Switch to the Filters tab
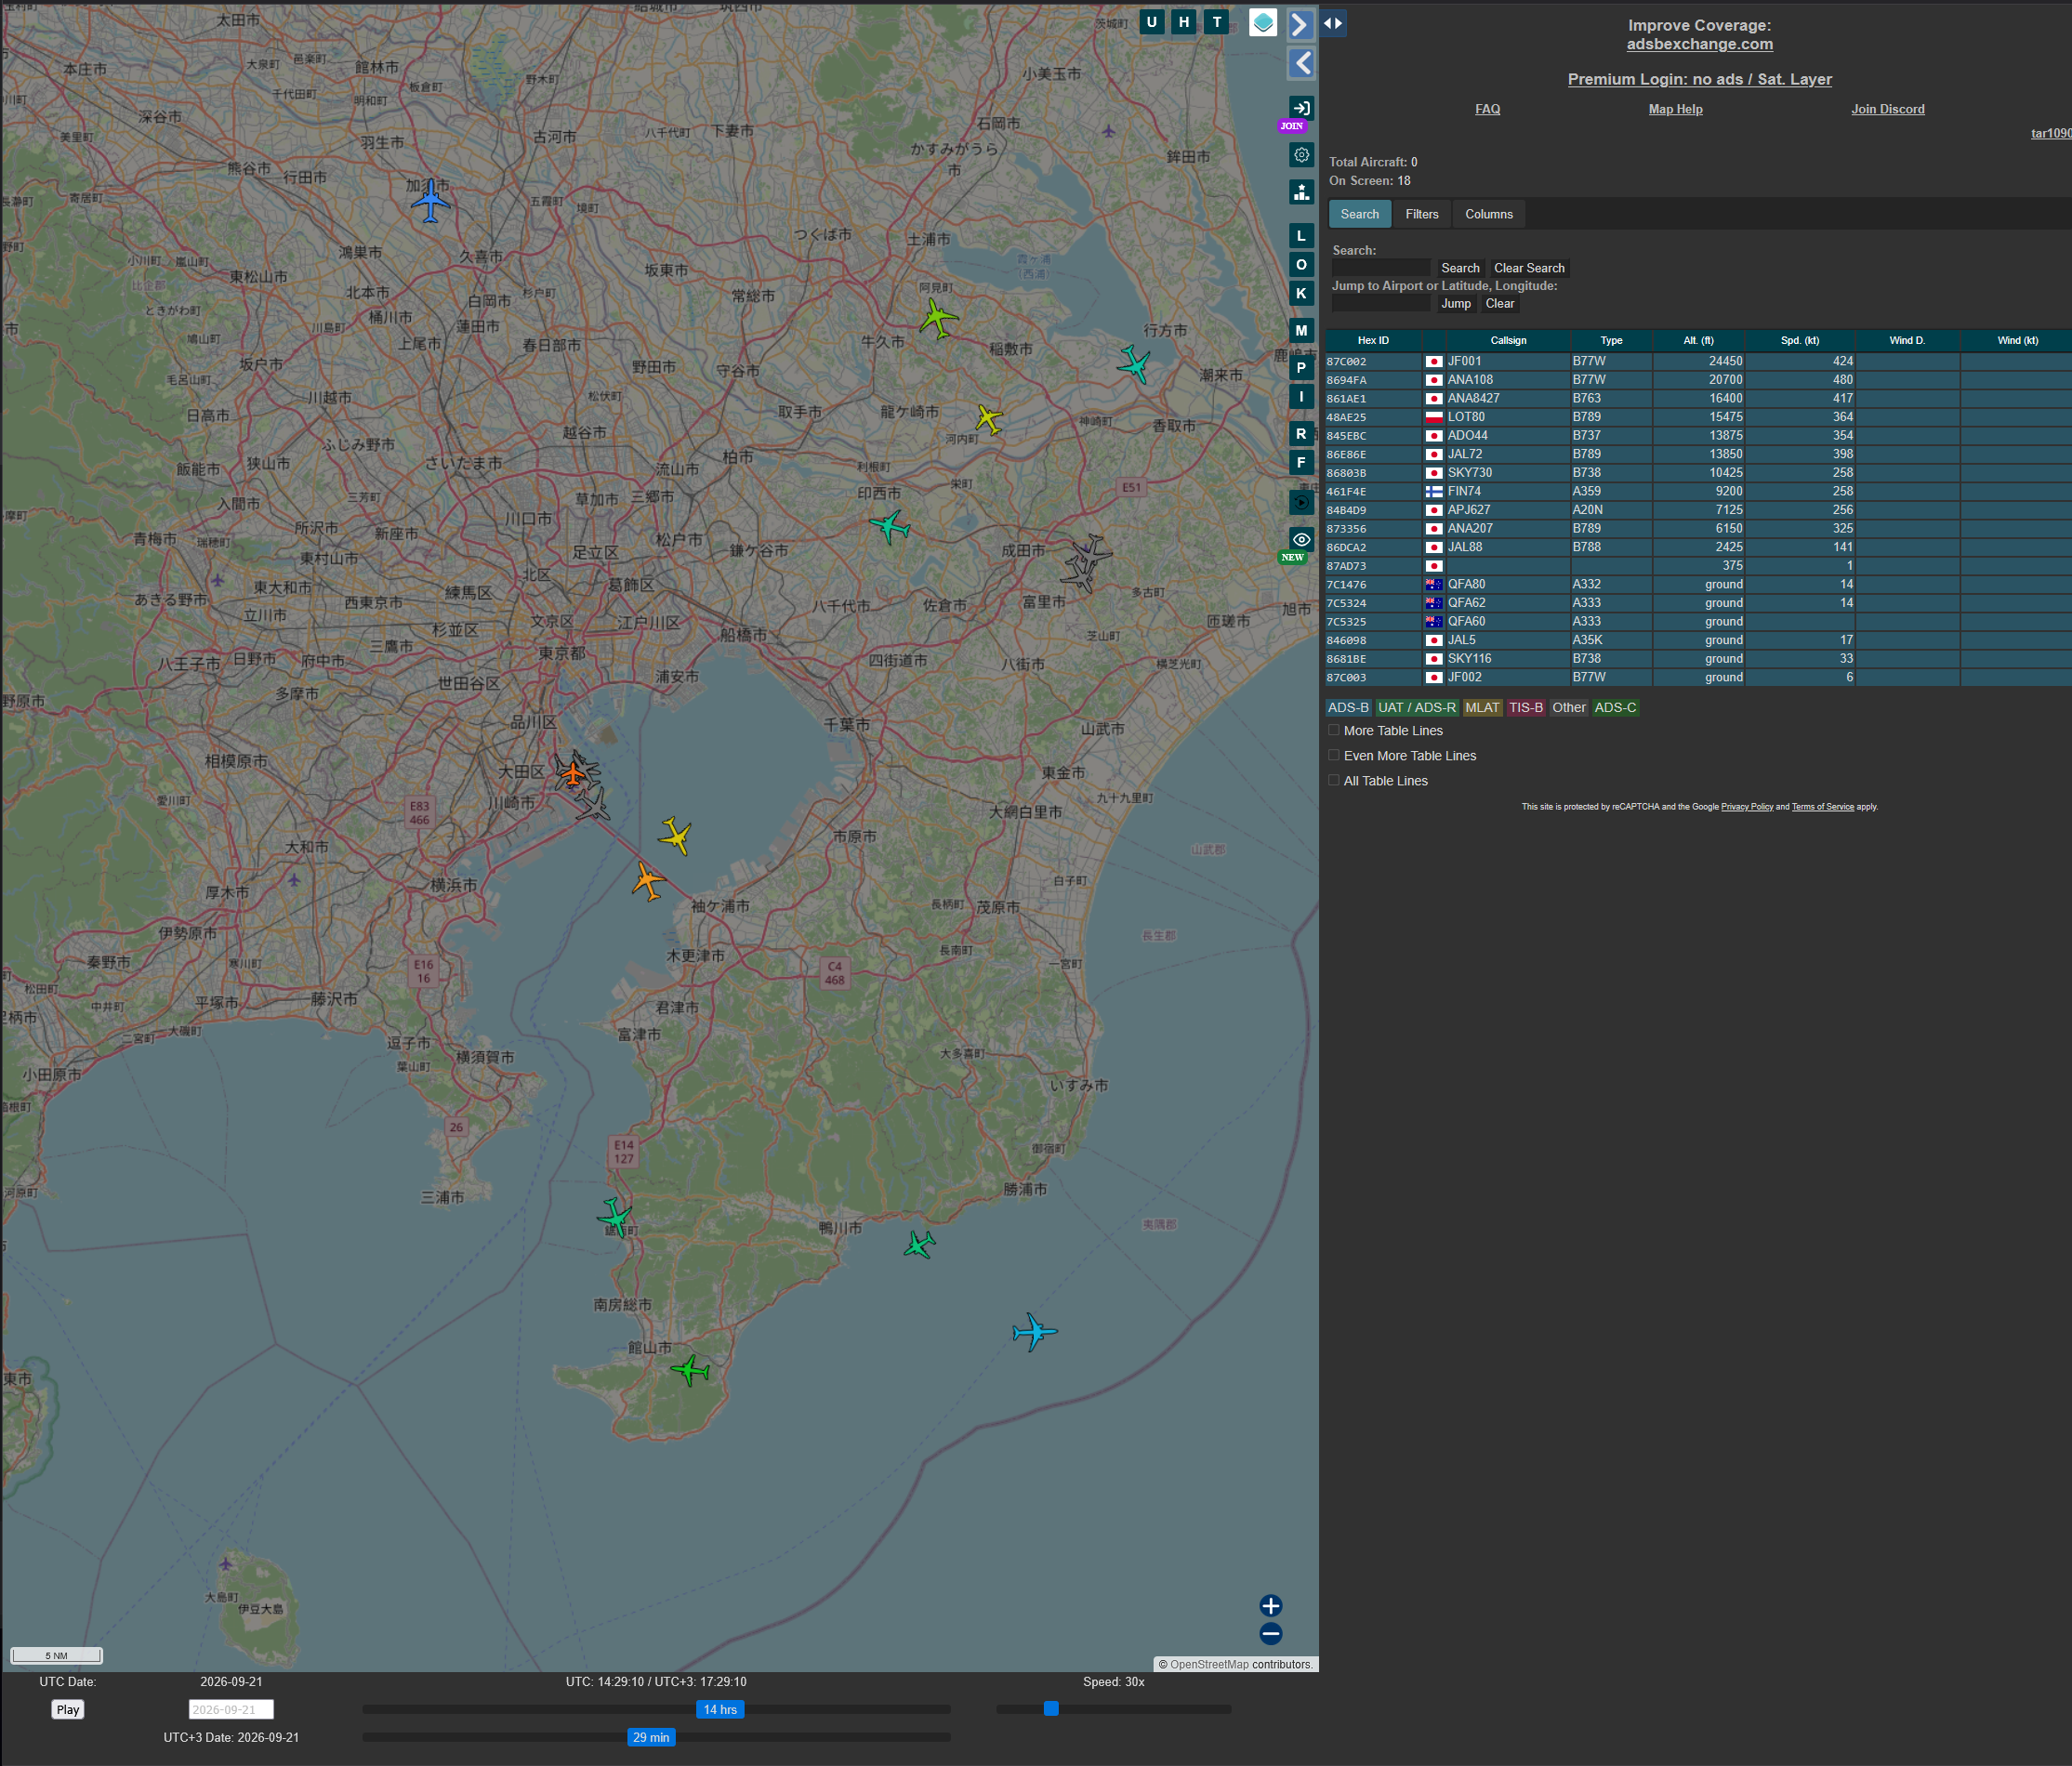This screenshot has width=2072, height=1766. click(x=1422, y=214)
